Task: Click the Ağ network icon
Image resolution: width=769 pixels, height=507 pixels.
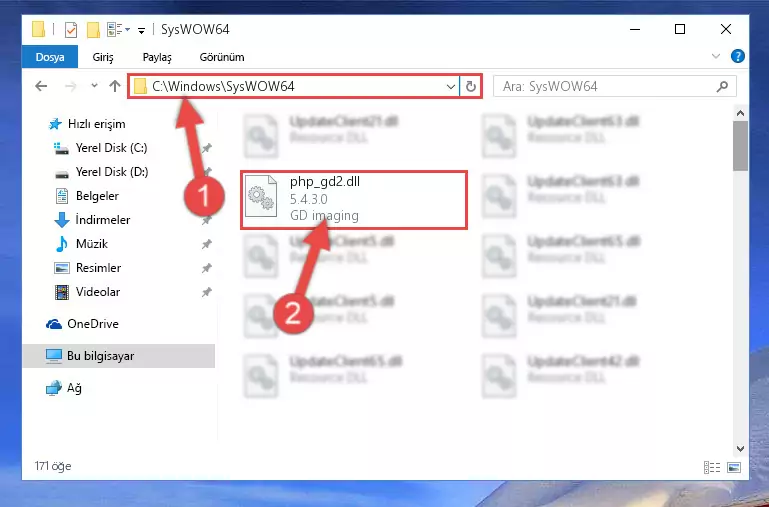Action: pos(54,388)
